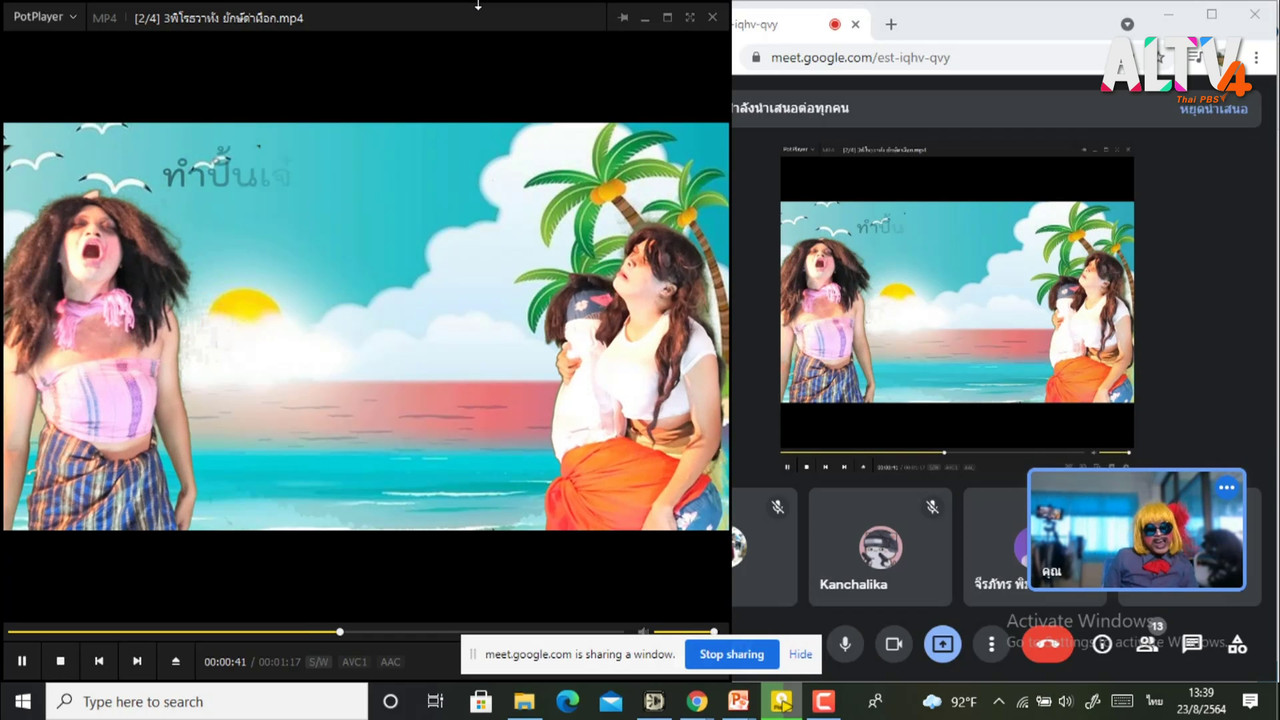Open the network Wi-Fi tray icon
1280x720 pixels.
pos(1022,702)
